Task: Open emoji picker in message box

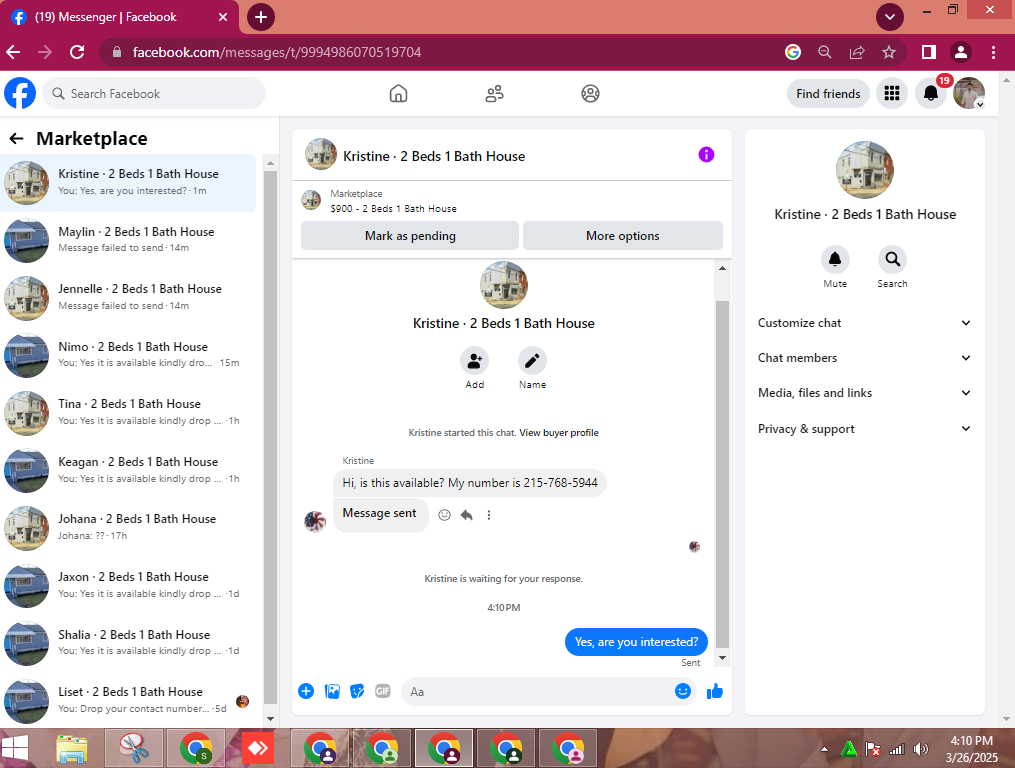Action: (x=683, y=692)
